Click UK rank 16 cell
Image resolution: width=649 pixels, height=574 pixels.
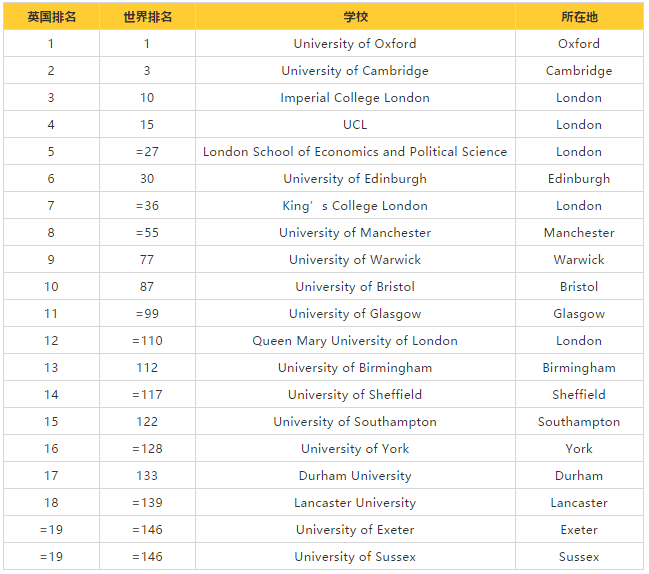coord(51,449)
